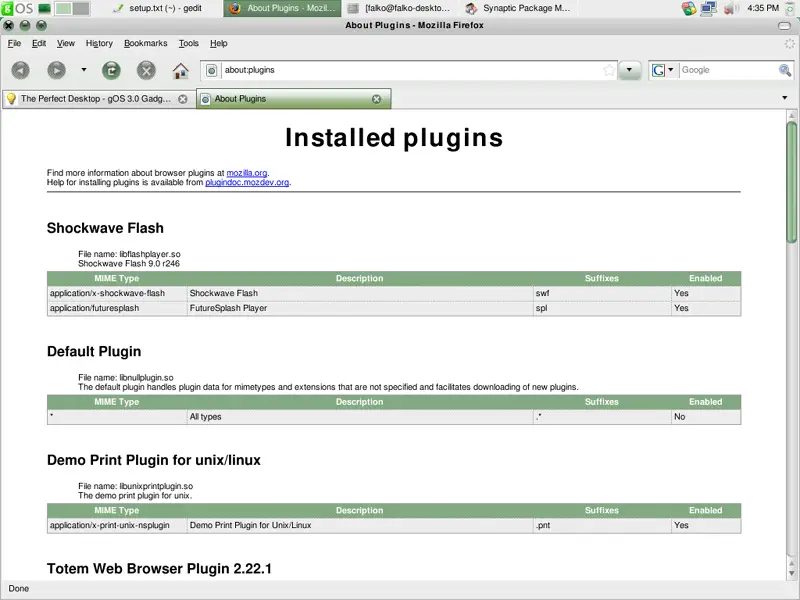Switch to Synaptic Package Manager taskbar window

click(518, 8)
